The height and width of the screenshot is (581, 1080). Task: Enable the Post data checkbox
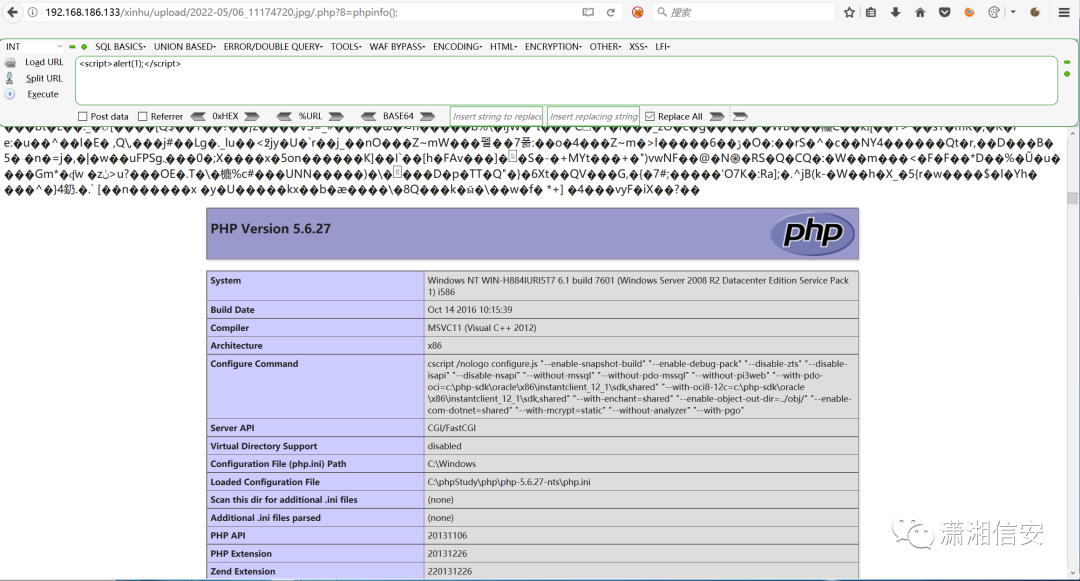tap(83, 116)
